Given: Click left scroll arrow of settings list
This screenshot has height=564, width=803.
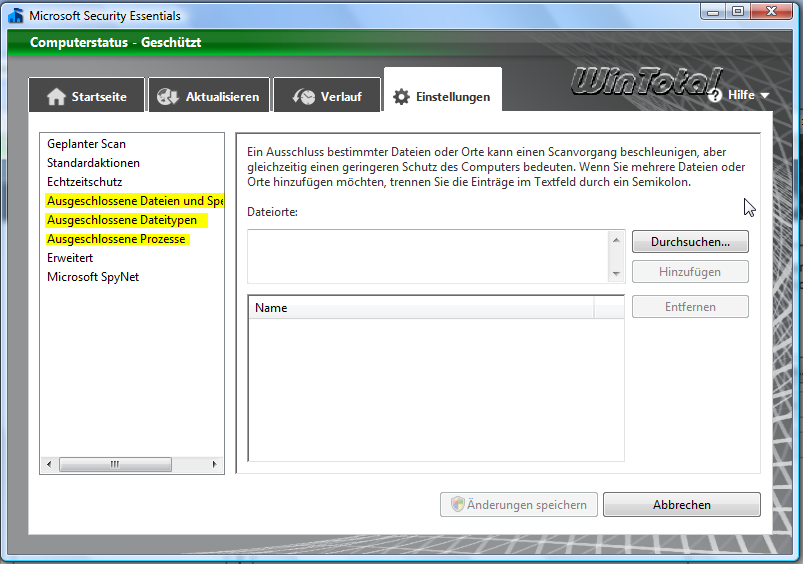Looking at the screenshot, I should (x=49, y=464).
